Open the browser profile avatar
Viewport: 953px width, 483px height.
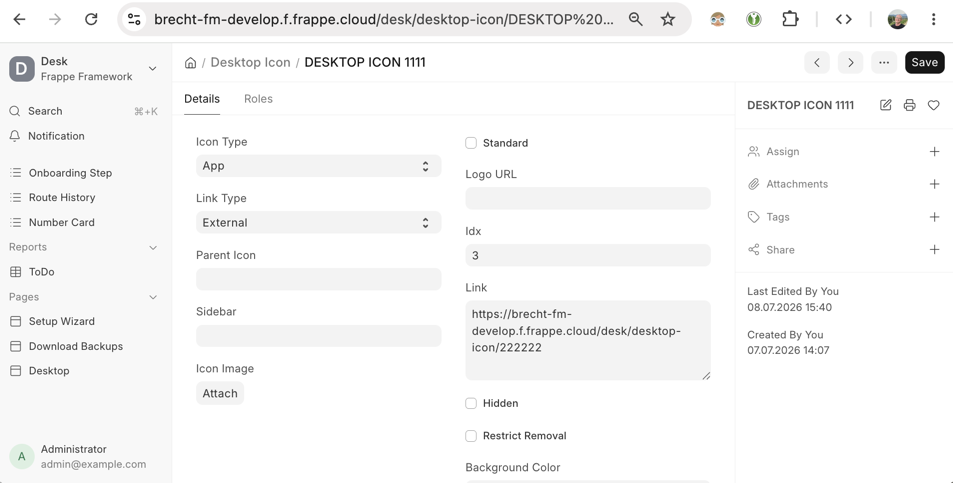[898, 19]
